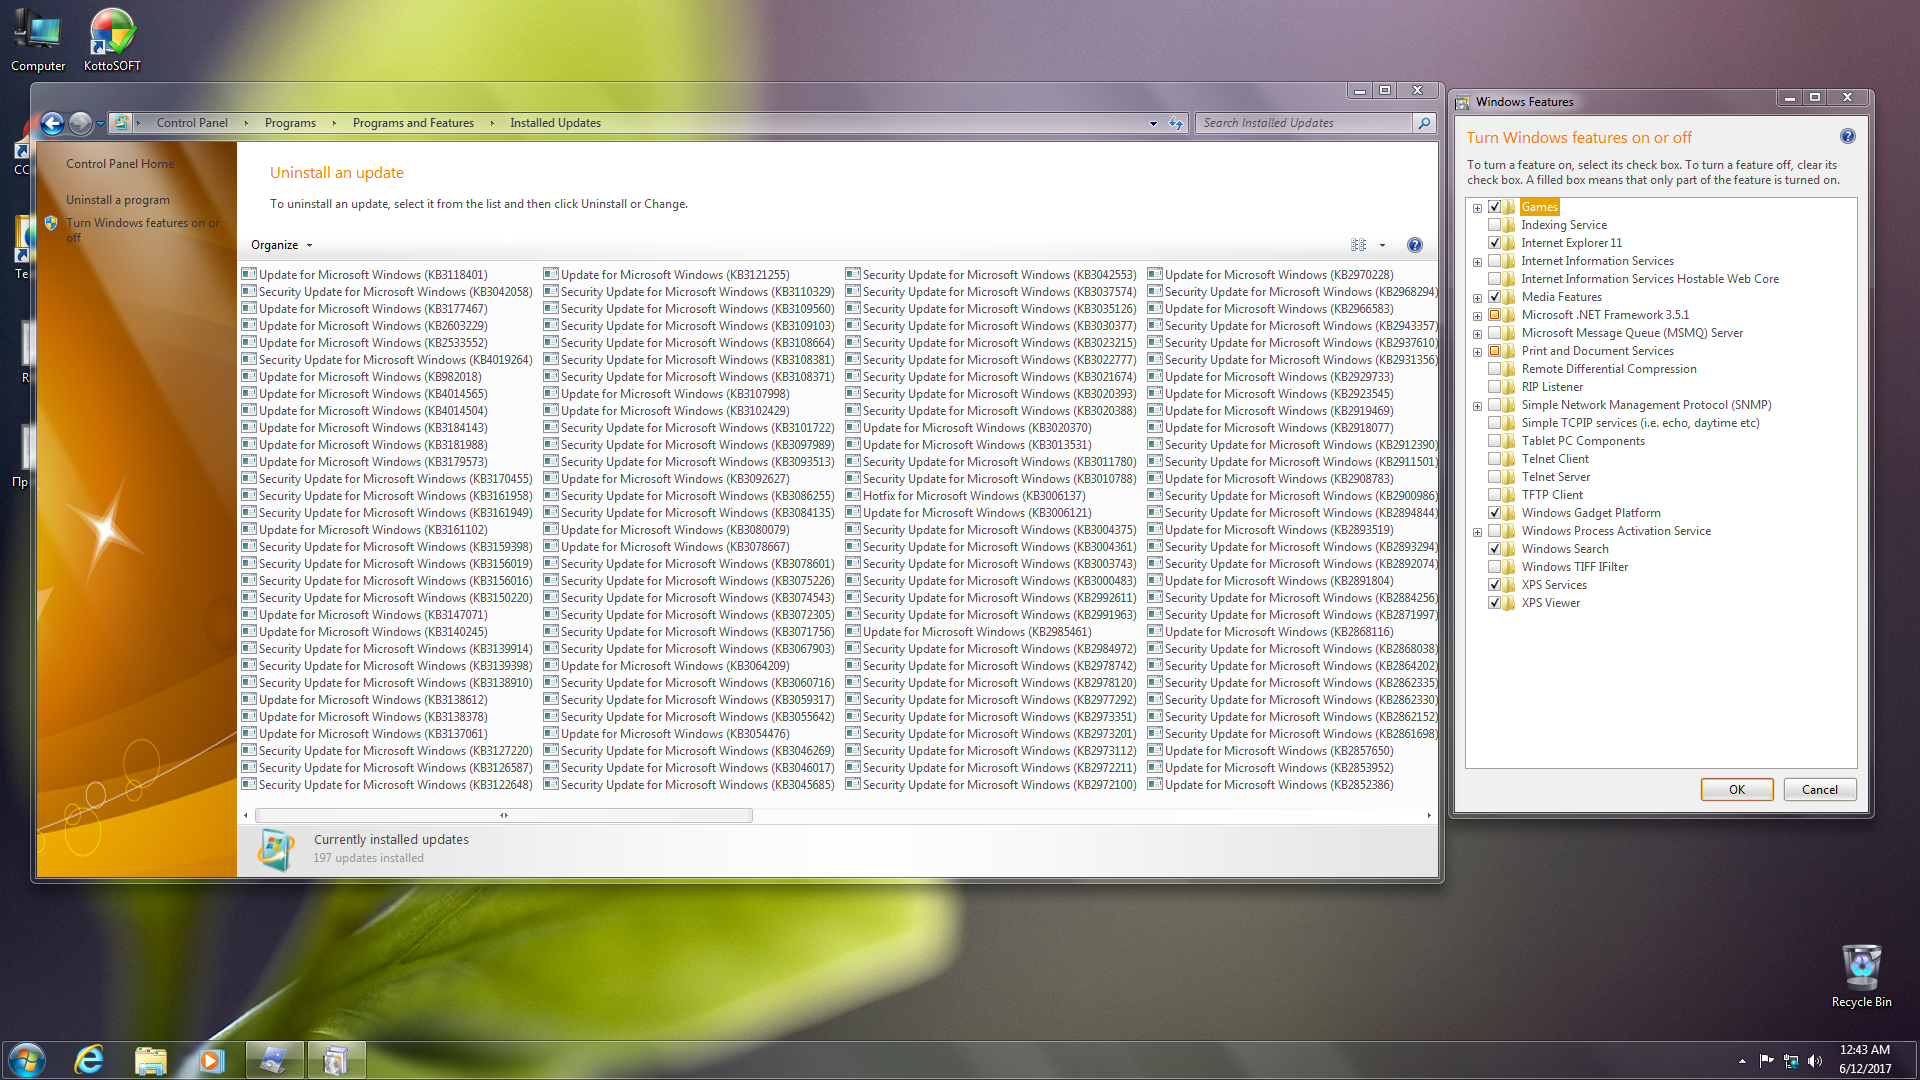The width and height of the screenshot is (1920, 1080).
Task: Open the Computer desktop icon
Action: 38,41
